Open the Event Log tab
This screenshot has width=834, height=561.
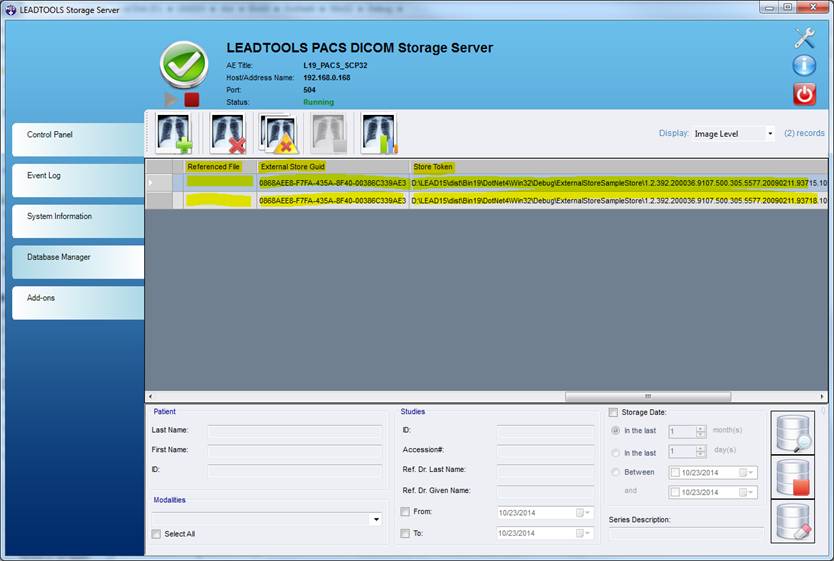click(78, 180)
